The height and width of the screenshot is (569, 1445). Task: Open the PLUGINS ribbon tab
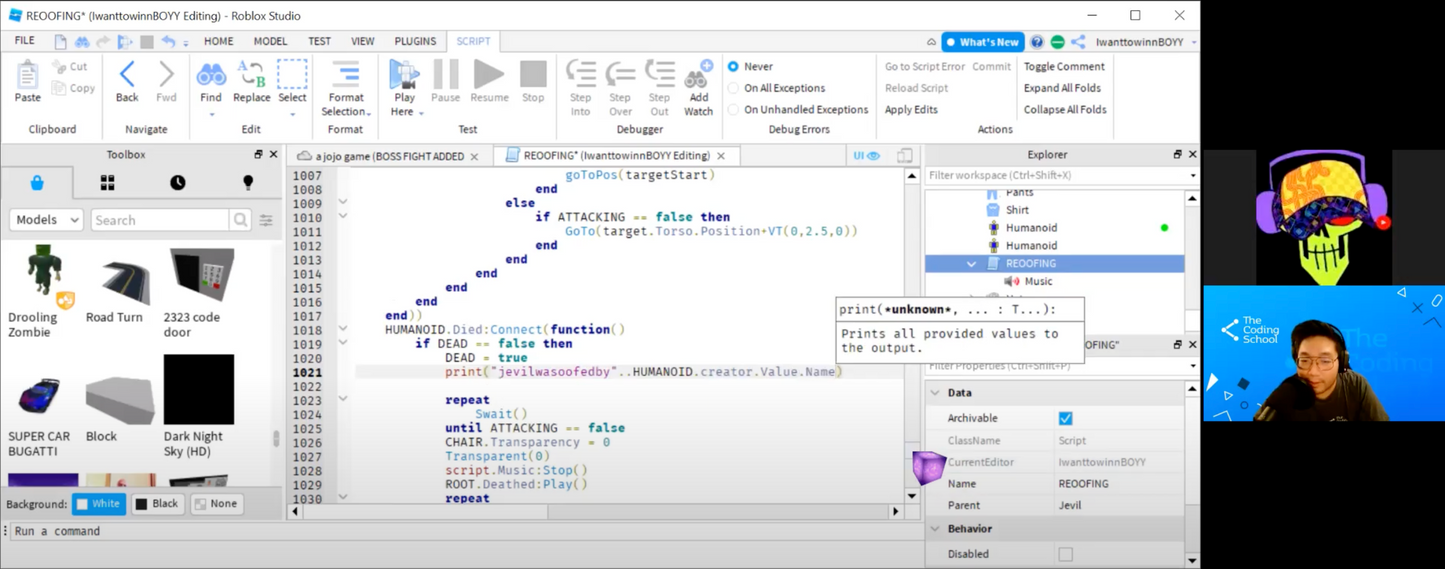[415, 41]
